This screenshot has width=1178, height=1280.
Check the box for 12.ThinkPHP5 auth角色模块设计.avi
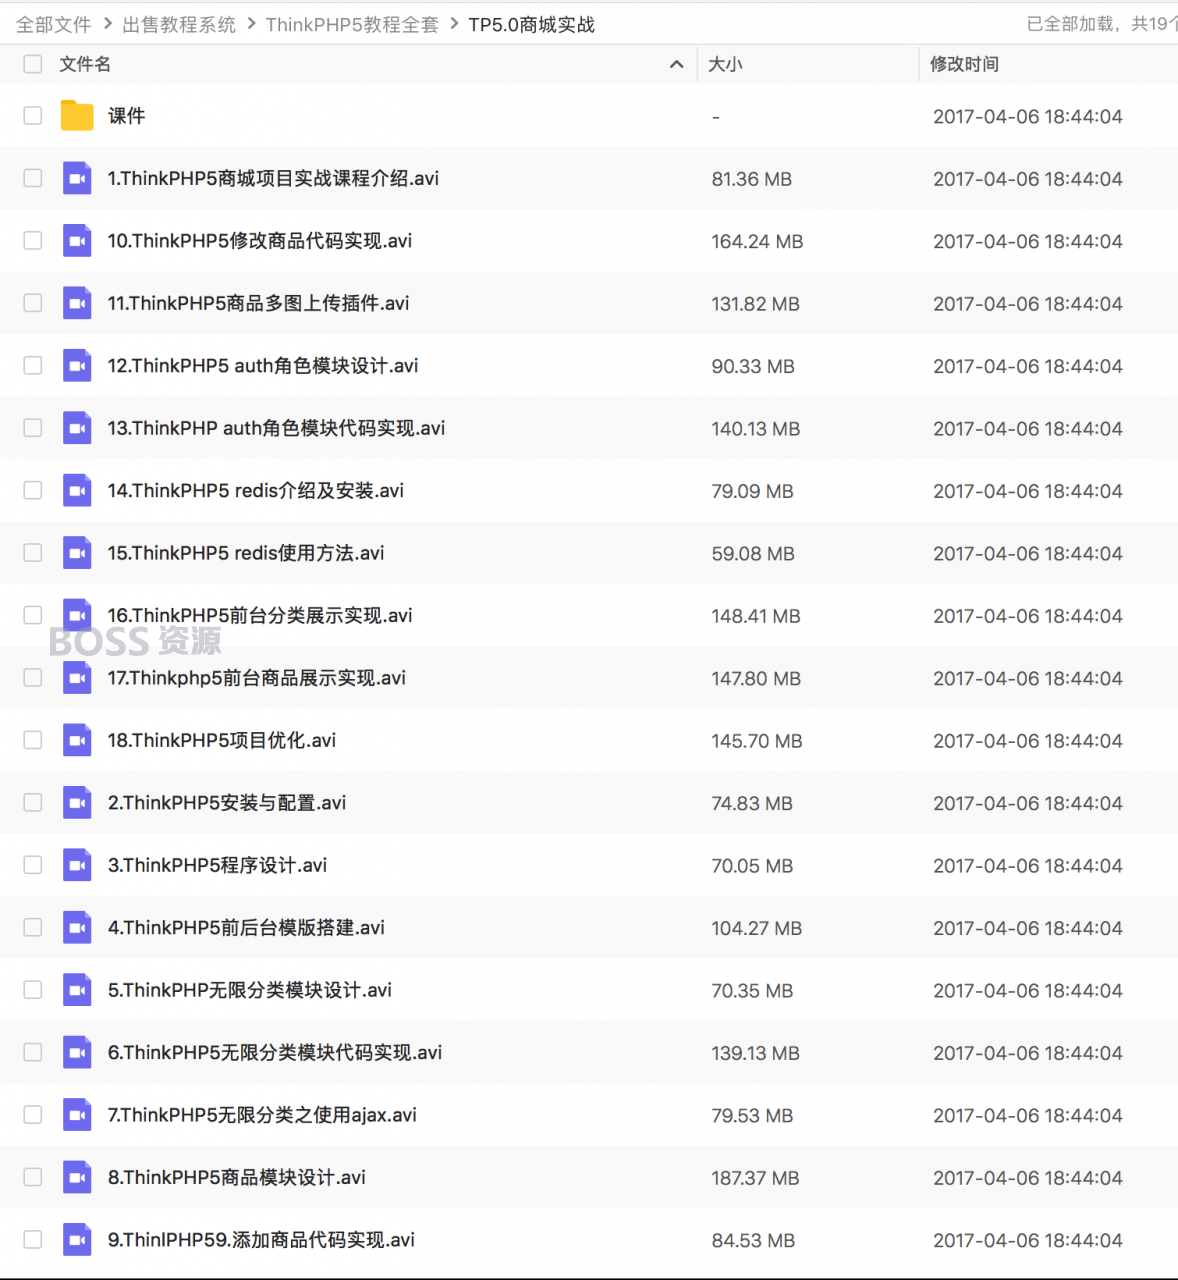tap(33, 366)
